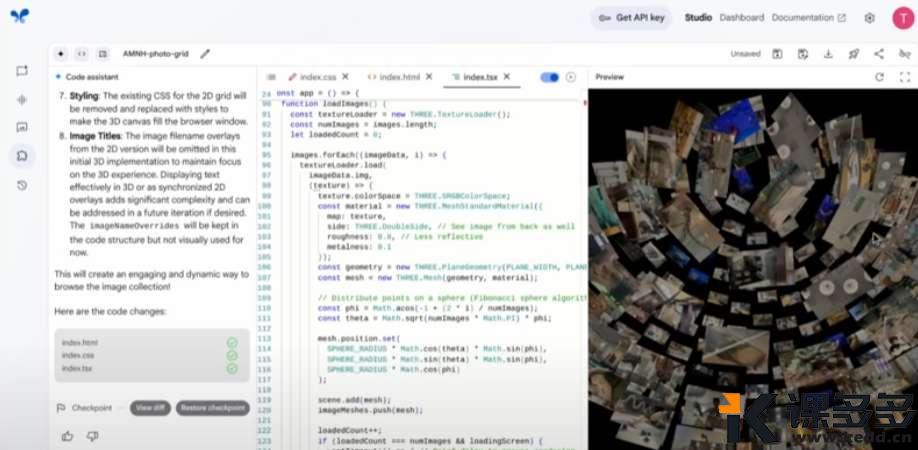Click the AMNH-photo-grid app name
This screenshot has height=450, width=918.
[x=156, y=54]
